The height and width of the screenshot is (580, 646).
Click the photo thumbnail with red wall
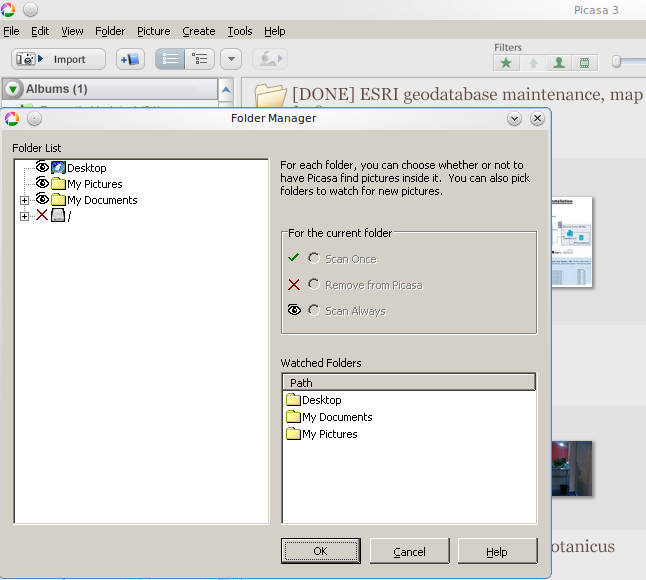tap(571, 468)
